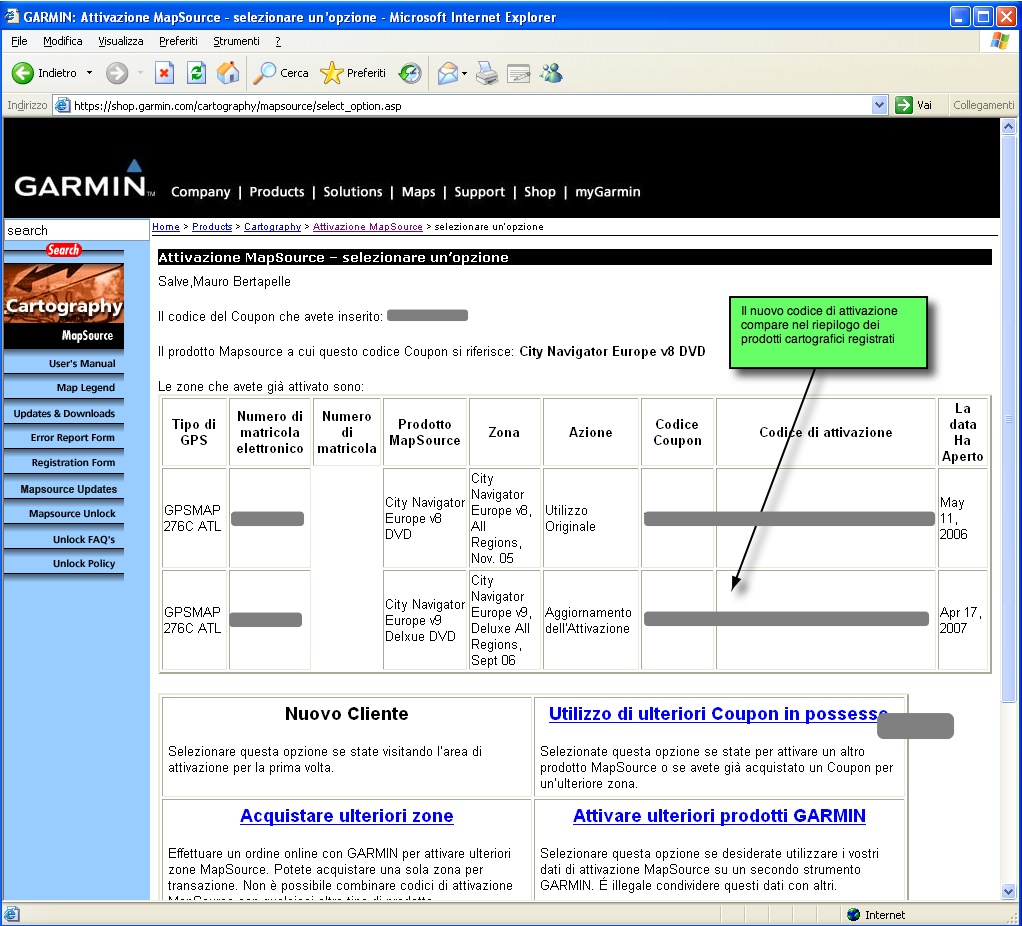Click the vertical scrollbar down arrow
This screenshot has width=1022, height=926.
pyautogui.click(x=1009, y=891)
